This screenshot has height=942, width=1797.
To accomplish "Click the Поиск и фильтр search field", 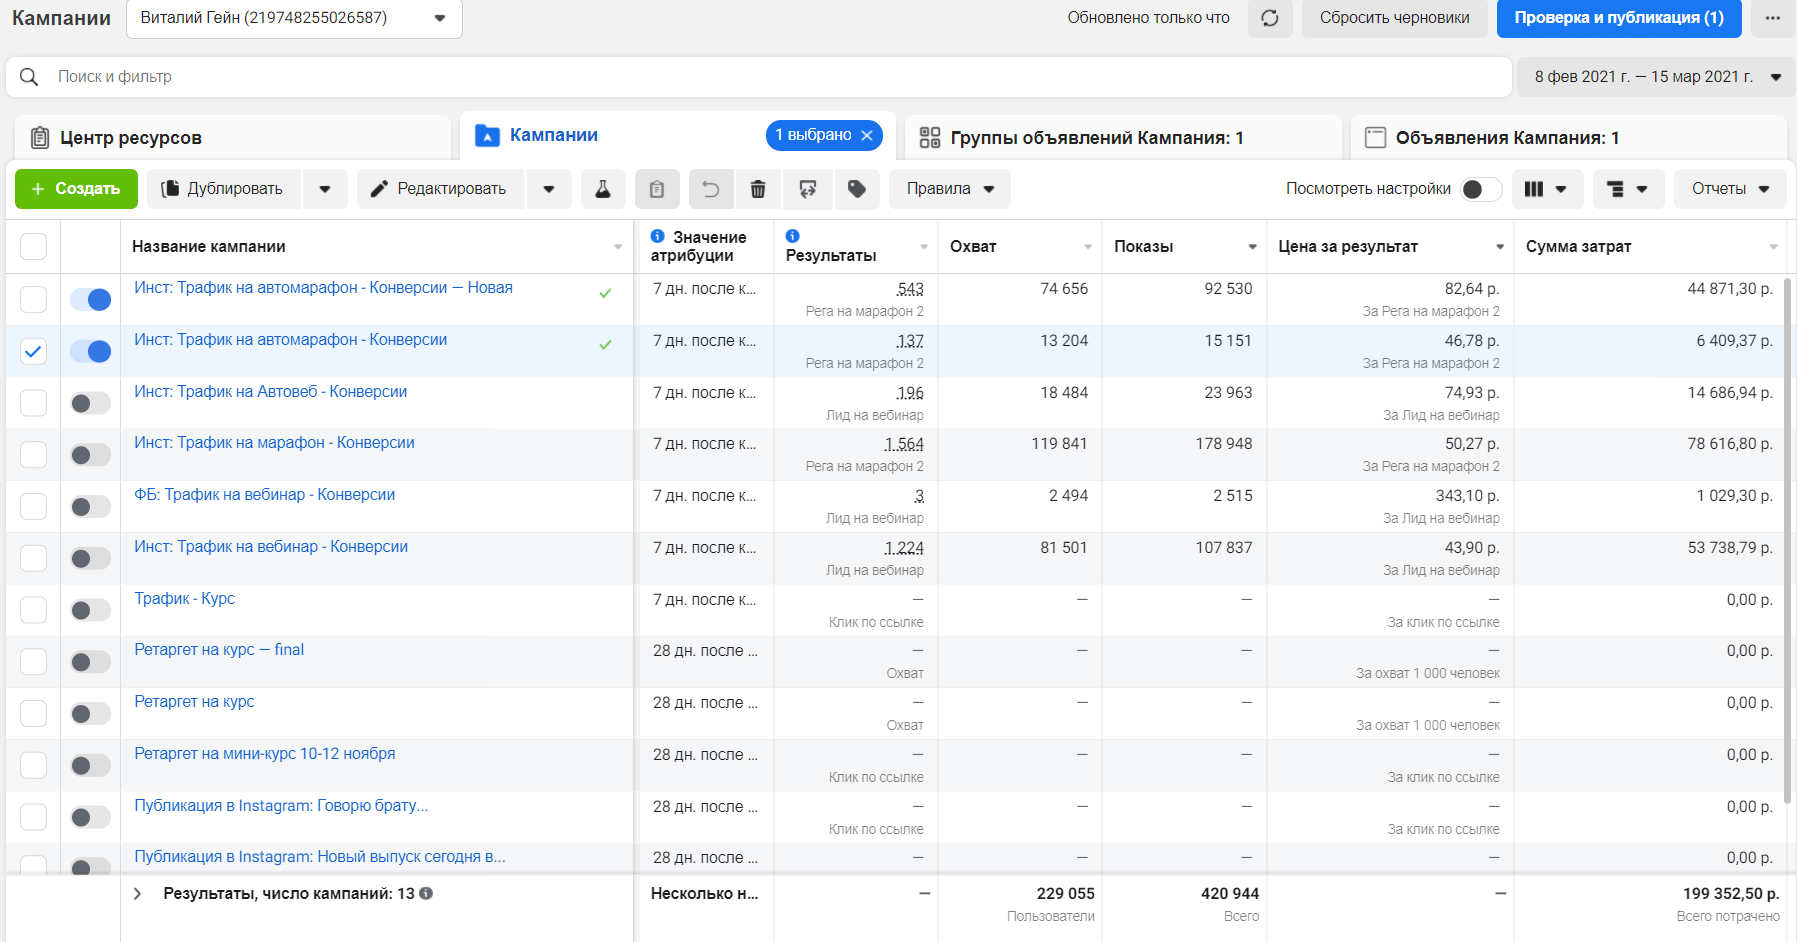I will pyautogui.click(x=759, y=77).
